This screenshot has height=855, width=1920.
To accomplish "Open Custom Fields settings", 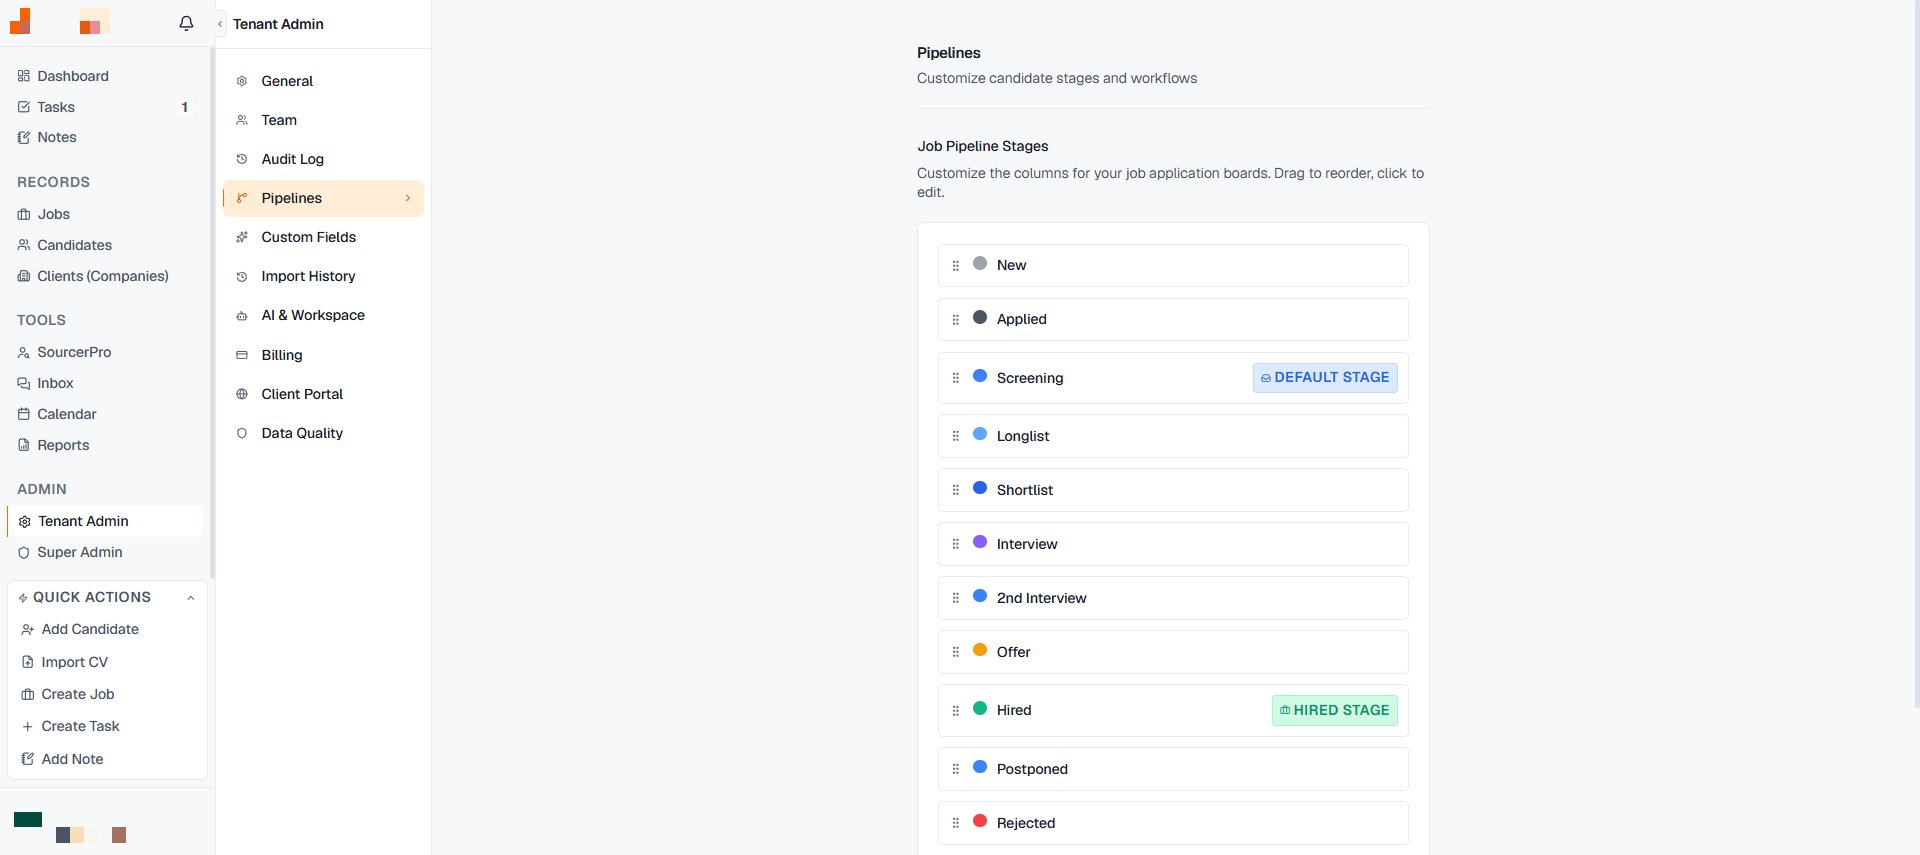I will (323, 237).
